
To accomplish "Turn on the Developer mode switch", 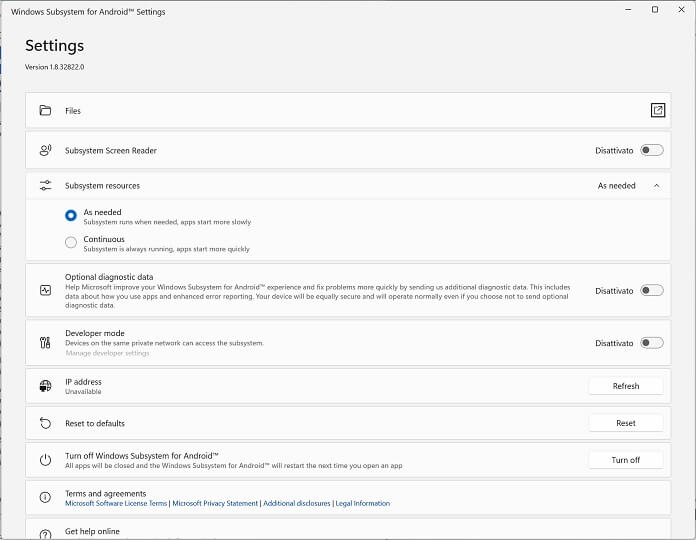I will [x=652, y=343].
